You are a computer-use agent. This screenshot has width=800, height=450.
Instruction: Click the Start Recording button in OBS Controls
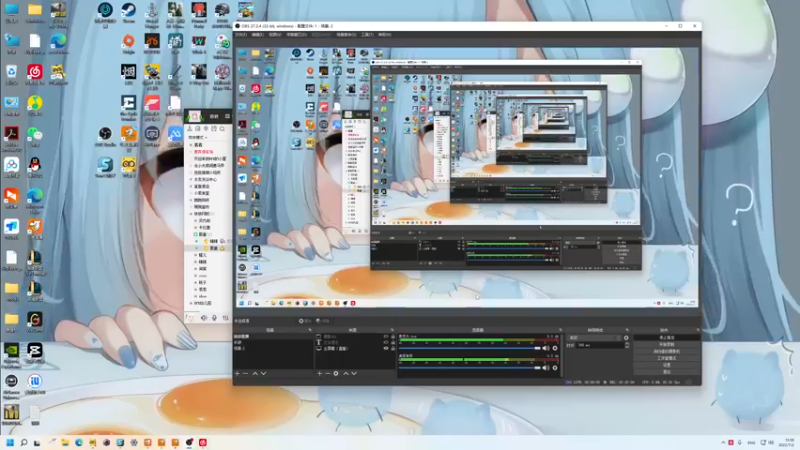pos(666,344)
